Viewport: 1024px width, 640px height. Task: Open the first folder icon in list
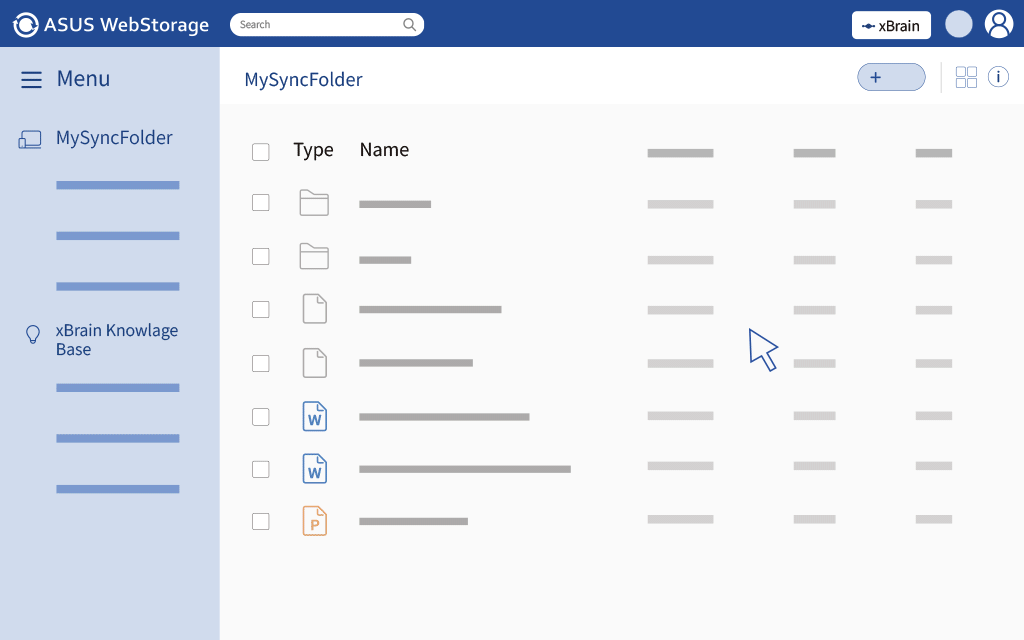point(314,203)
